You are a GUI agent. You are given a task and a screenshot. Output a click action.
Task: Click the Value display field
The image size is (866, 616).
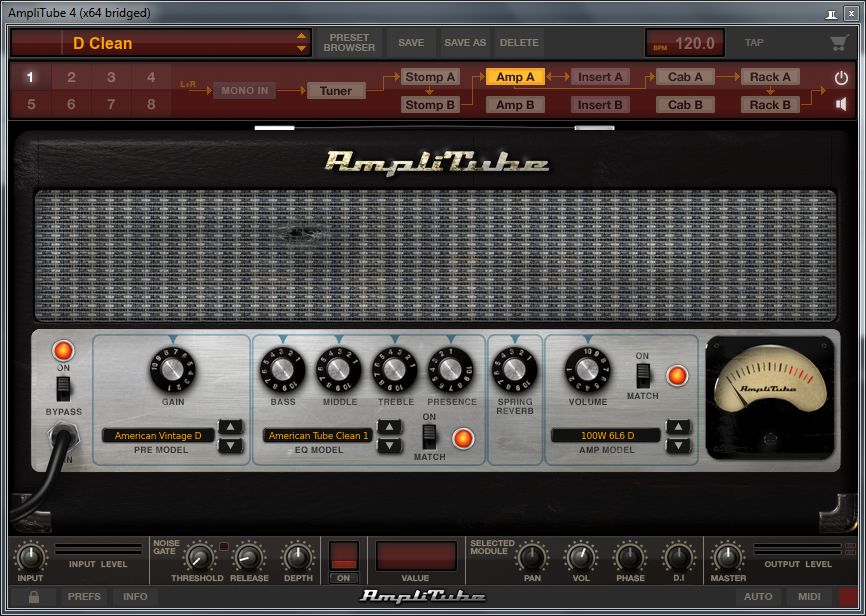(x=416, y=555)
